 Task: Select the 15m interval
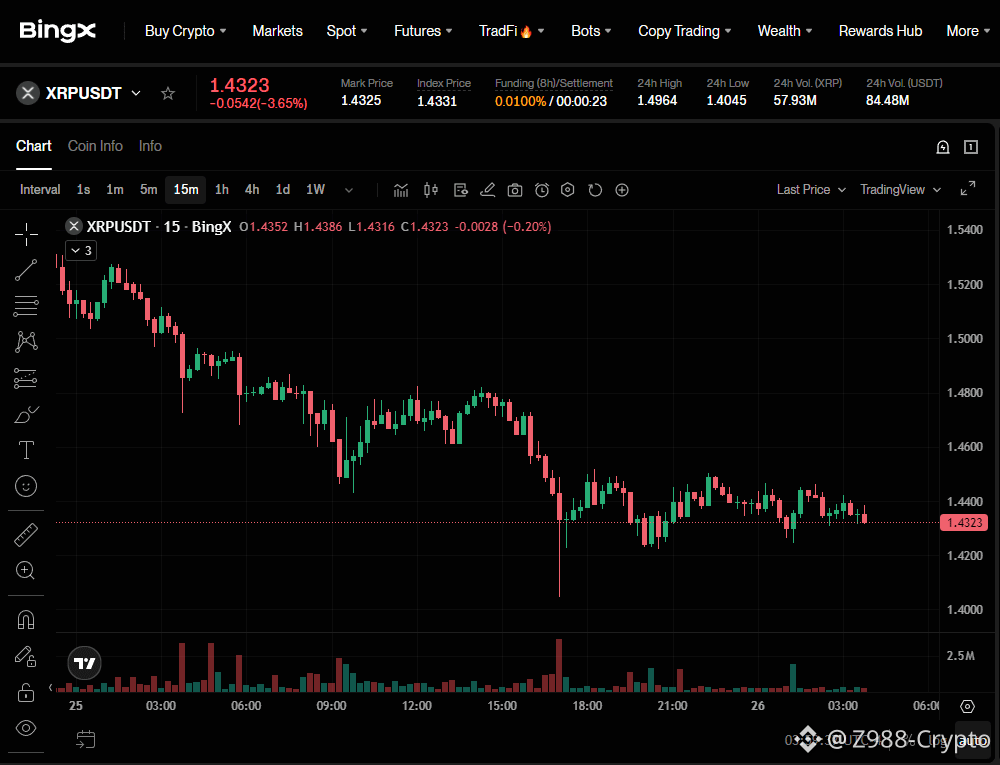(x=186, y=189)
